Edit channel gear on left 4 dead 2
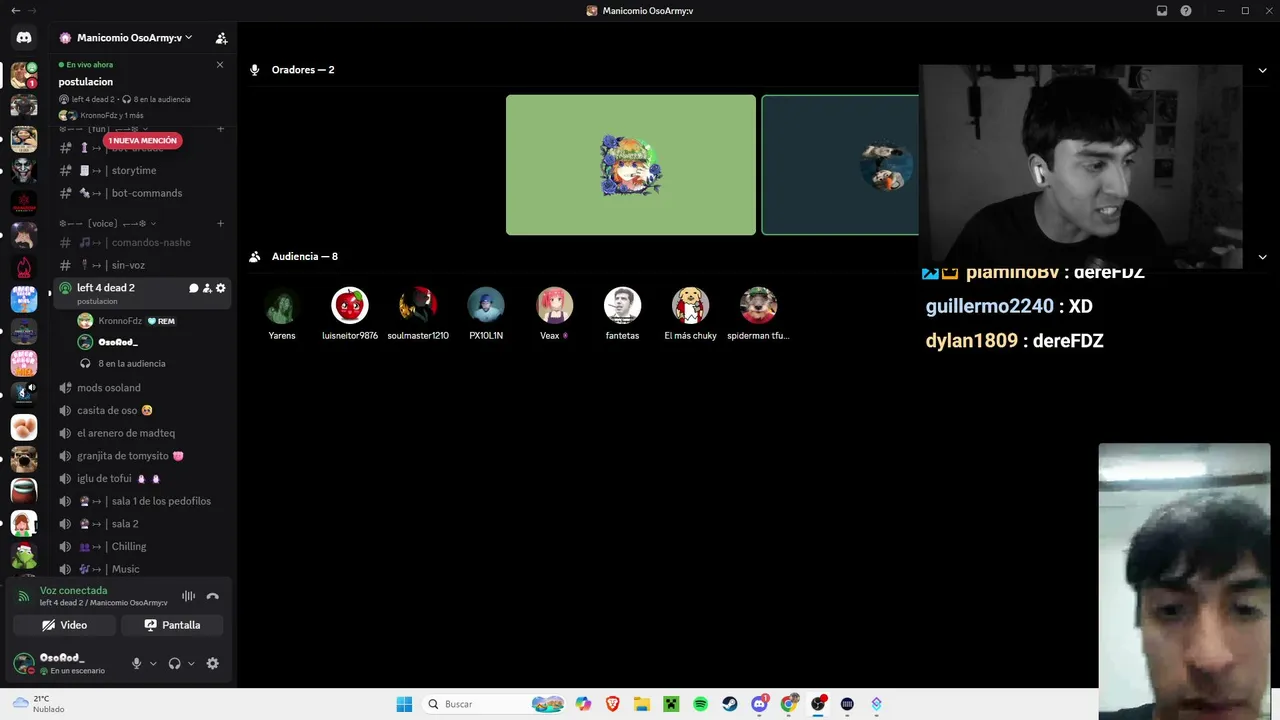The image size is (1280, 720). [x=221, y=288]
